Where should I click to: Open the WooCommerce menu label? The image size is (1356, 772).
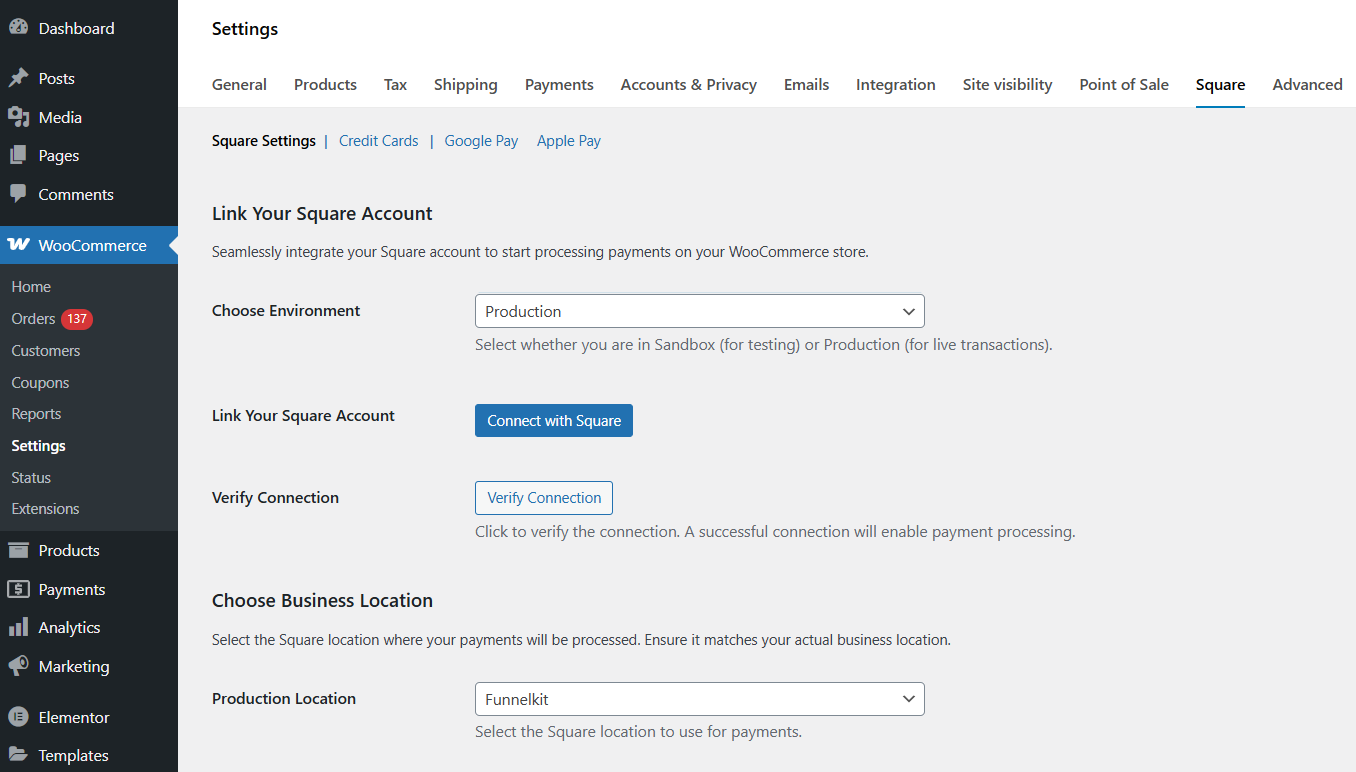[x=92, y=245]
